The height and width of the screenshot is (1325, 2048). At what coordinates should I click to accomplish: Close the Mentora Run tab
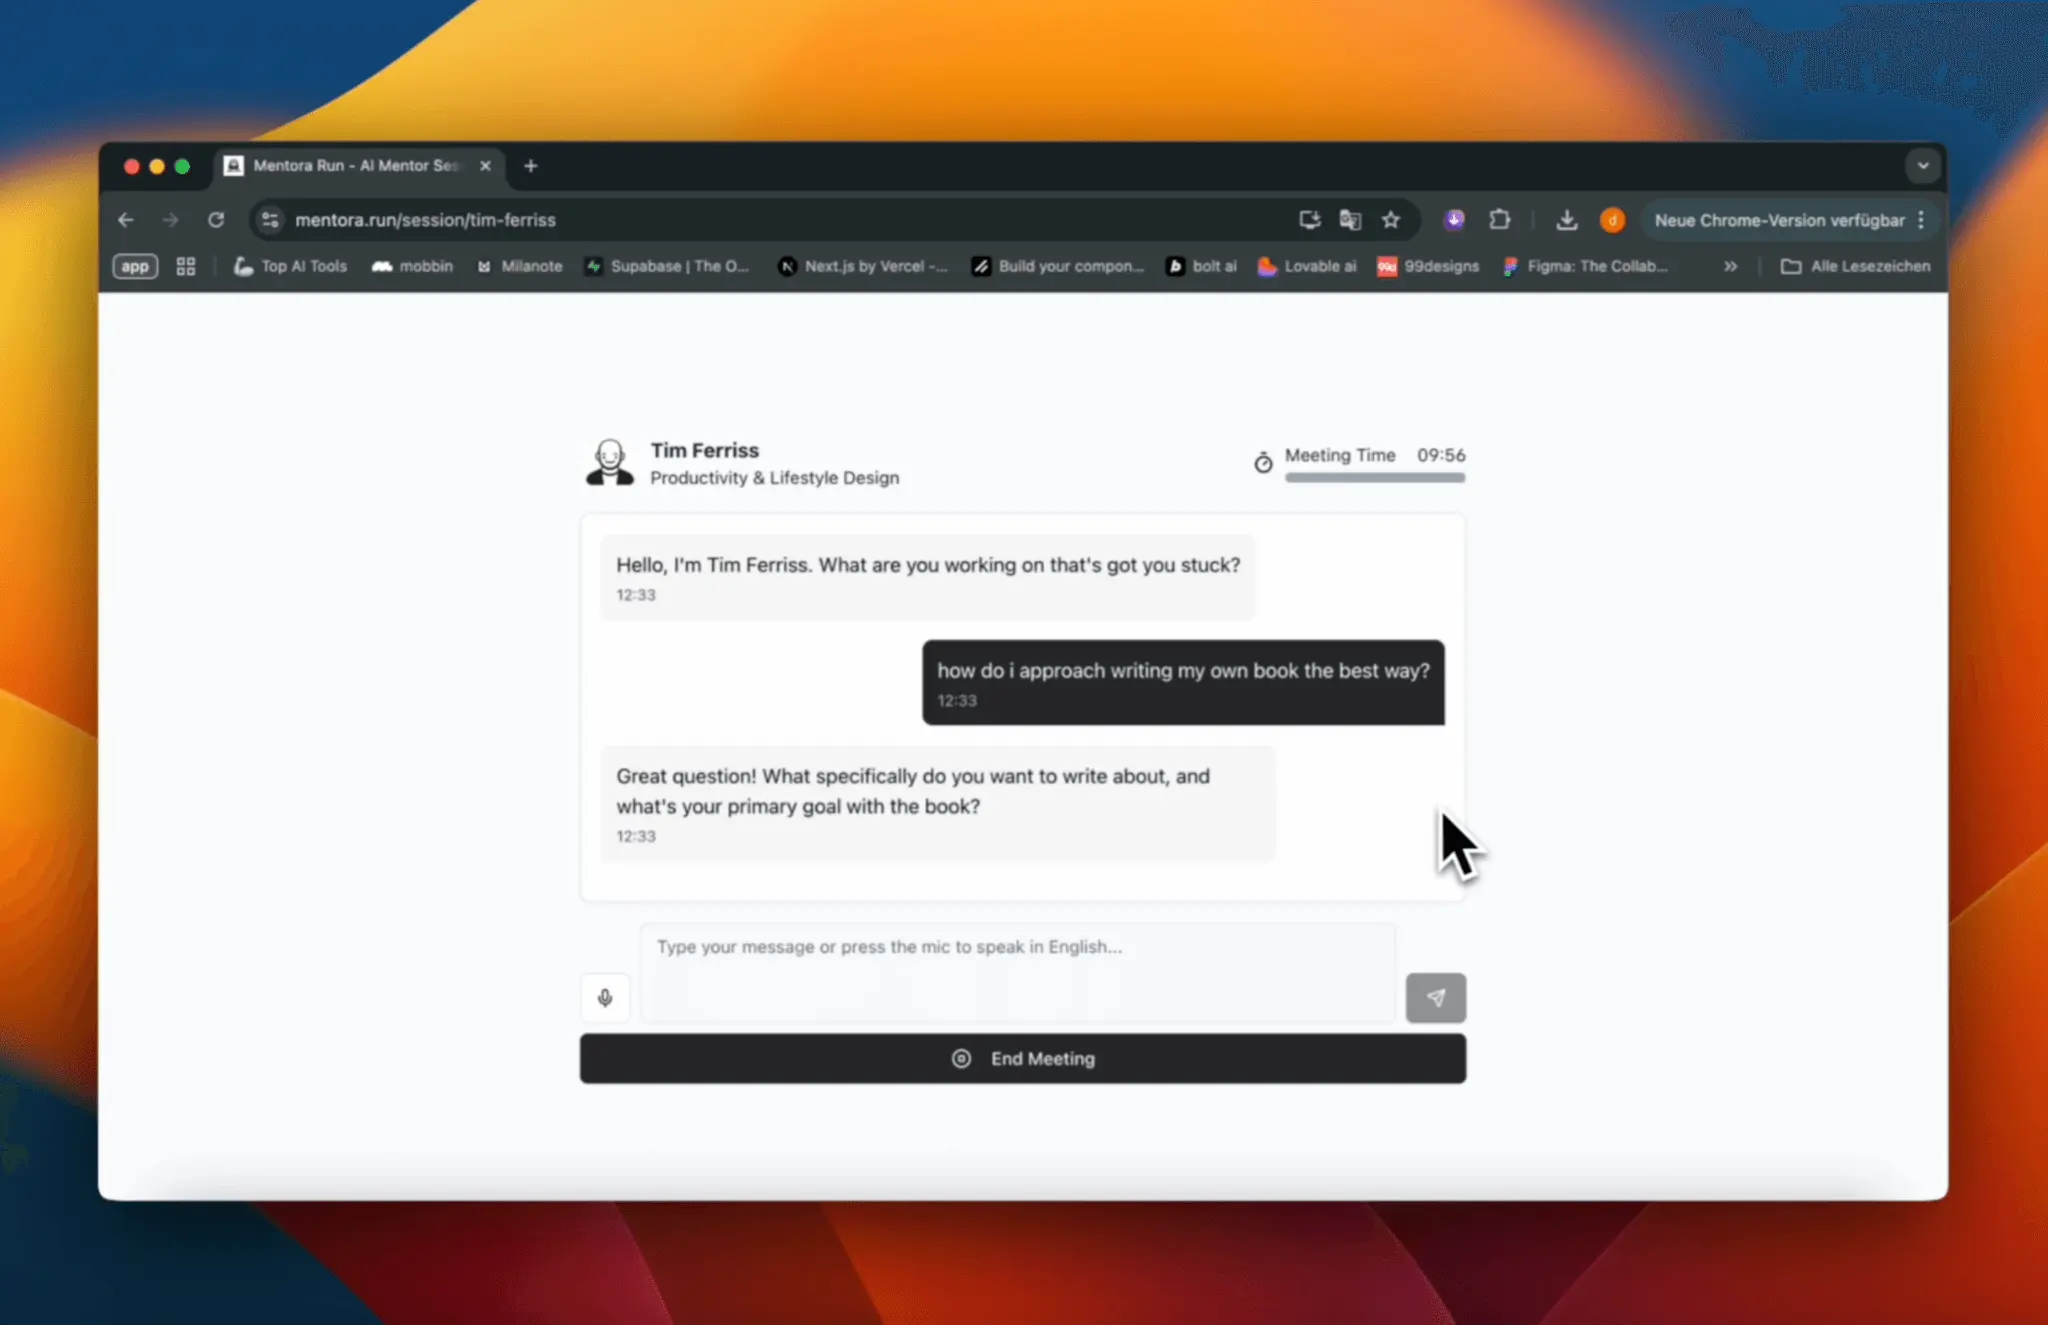pyautogui.click(x=485, y=166)
